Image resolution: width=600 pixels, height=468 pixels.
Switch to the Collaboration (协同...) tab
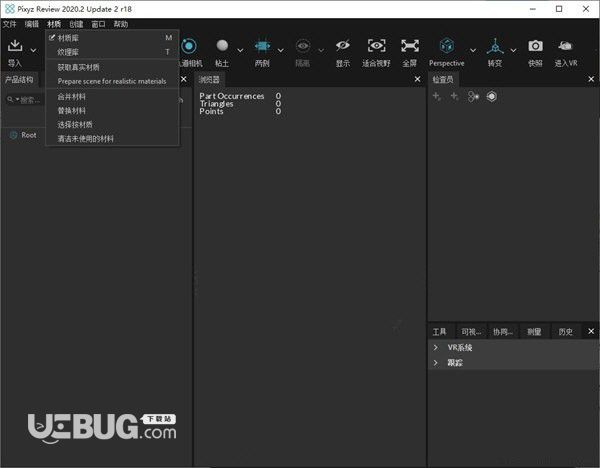(x=502, y=332)
